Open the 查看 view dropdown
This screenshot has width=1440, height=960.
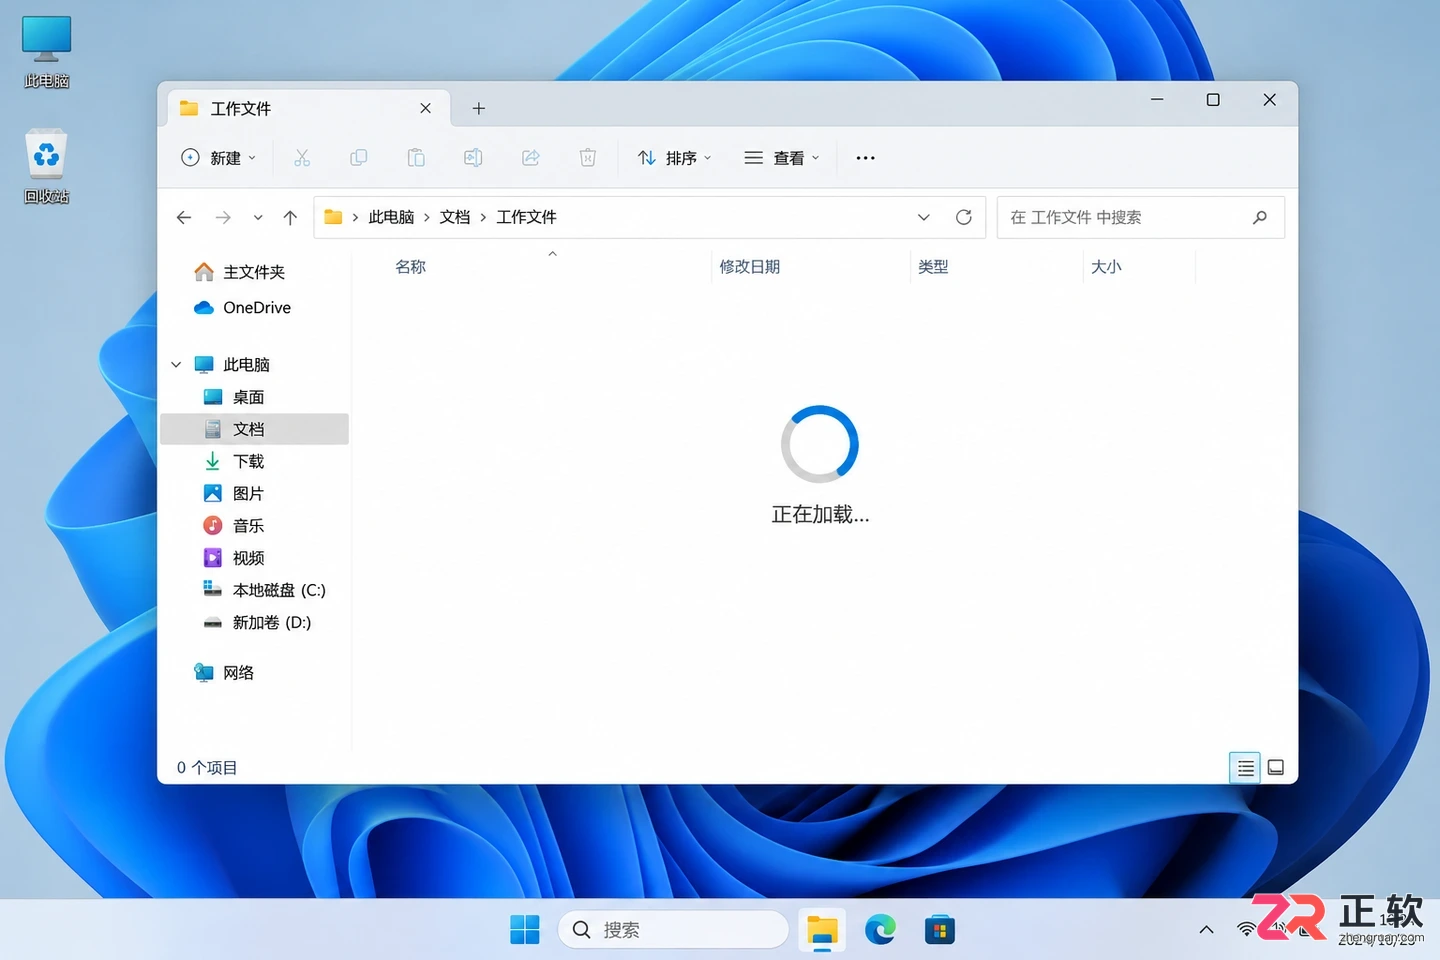pos(782,158)
